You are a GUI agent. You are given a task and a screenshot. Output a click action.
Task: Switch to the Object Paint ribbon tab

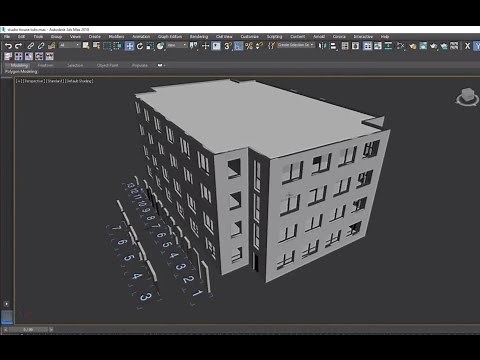(108, 65)
